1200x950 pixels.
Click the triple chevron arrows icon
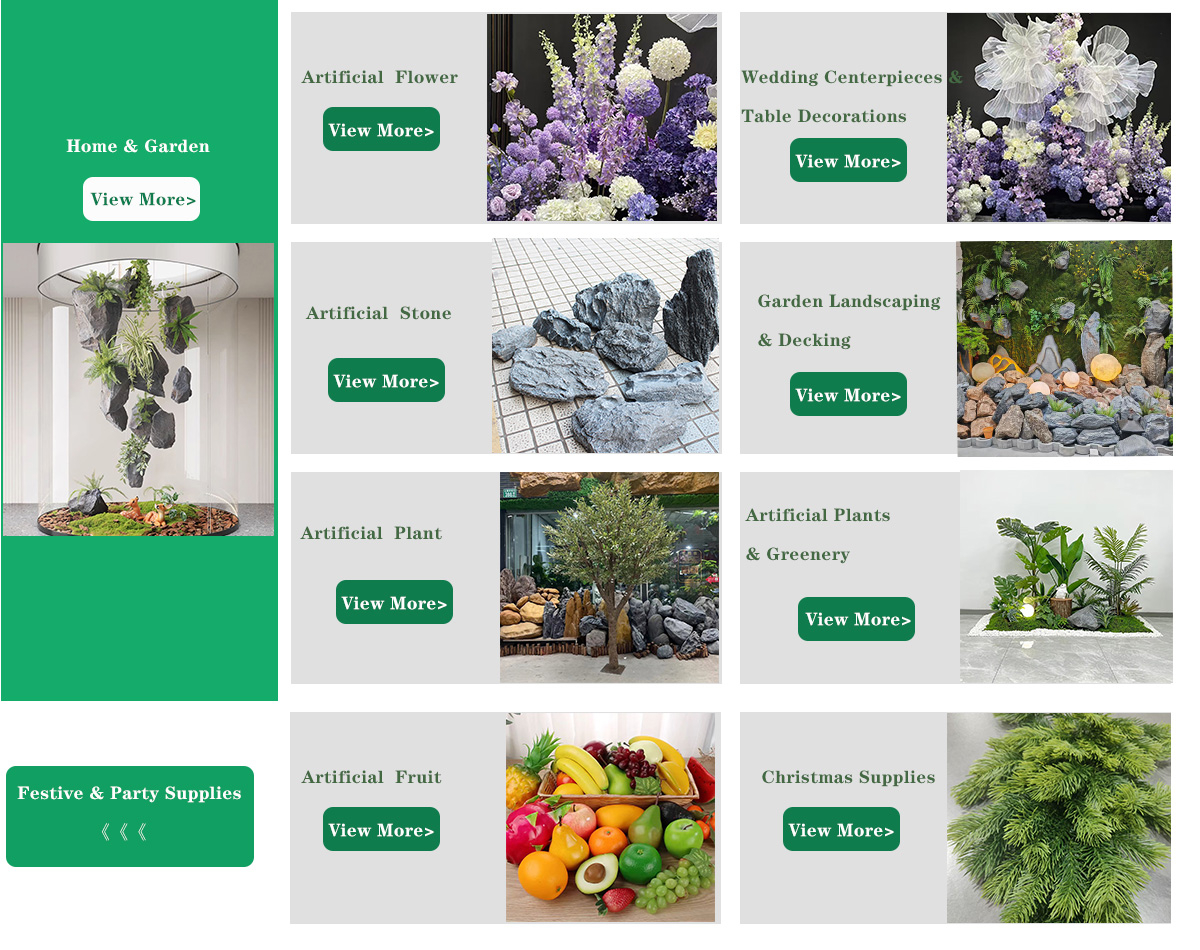tap(125, 832)
